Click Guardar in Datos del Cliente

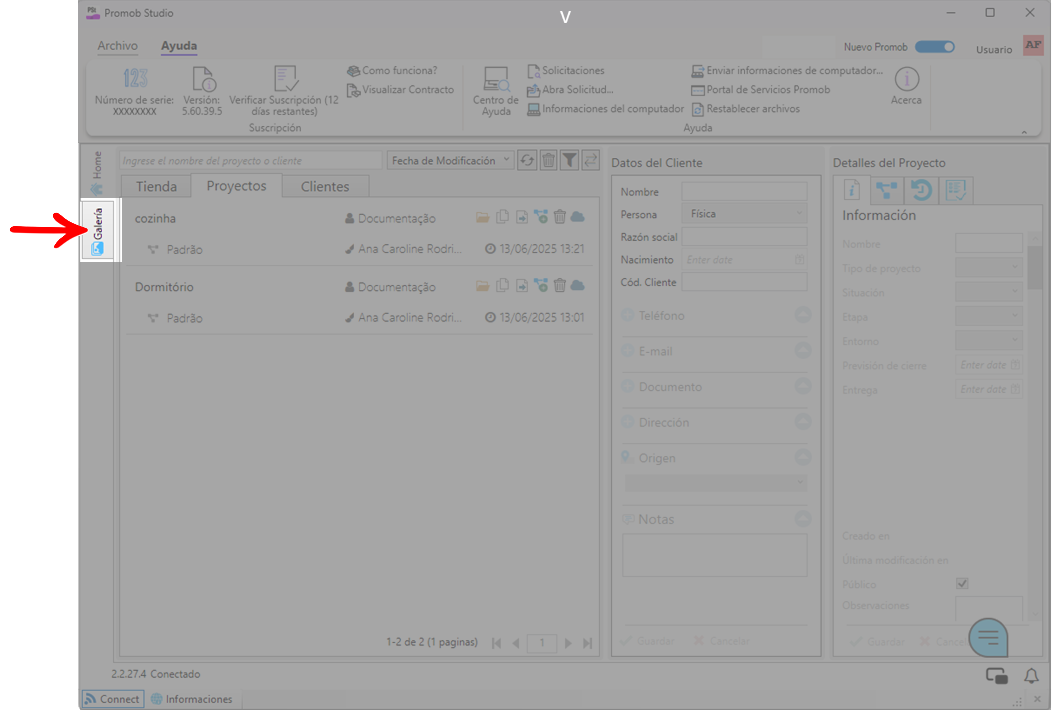[x=647, y=641]
